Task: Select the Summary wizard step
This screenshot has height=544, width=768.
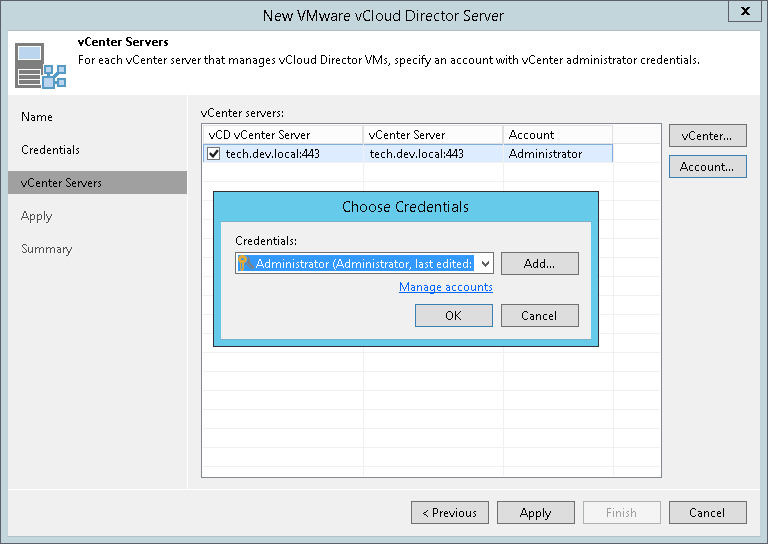Action: pos(47,249)
